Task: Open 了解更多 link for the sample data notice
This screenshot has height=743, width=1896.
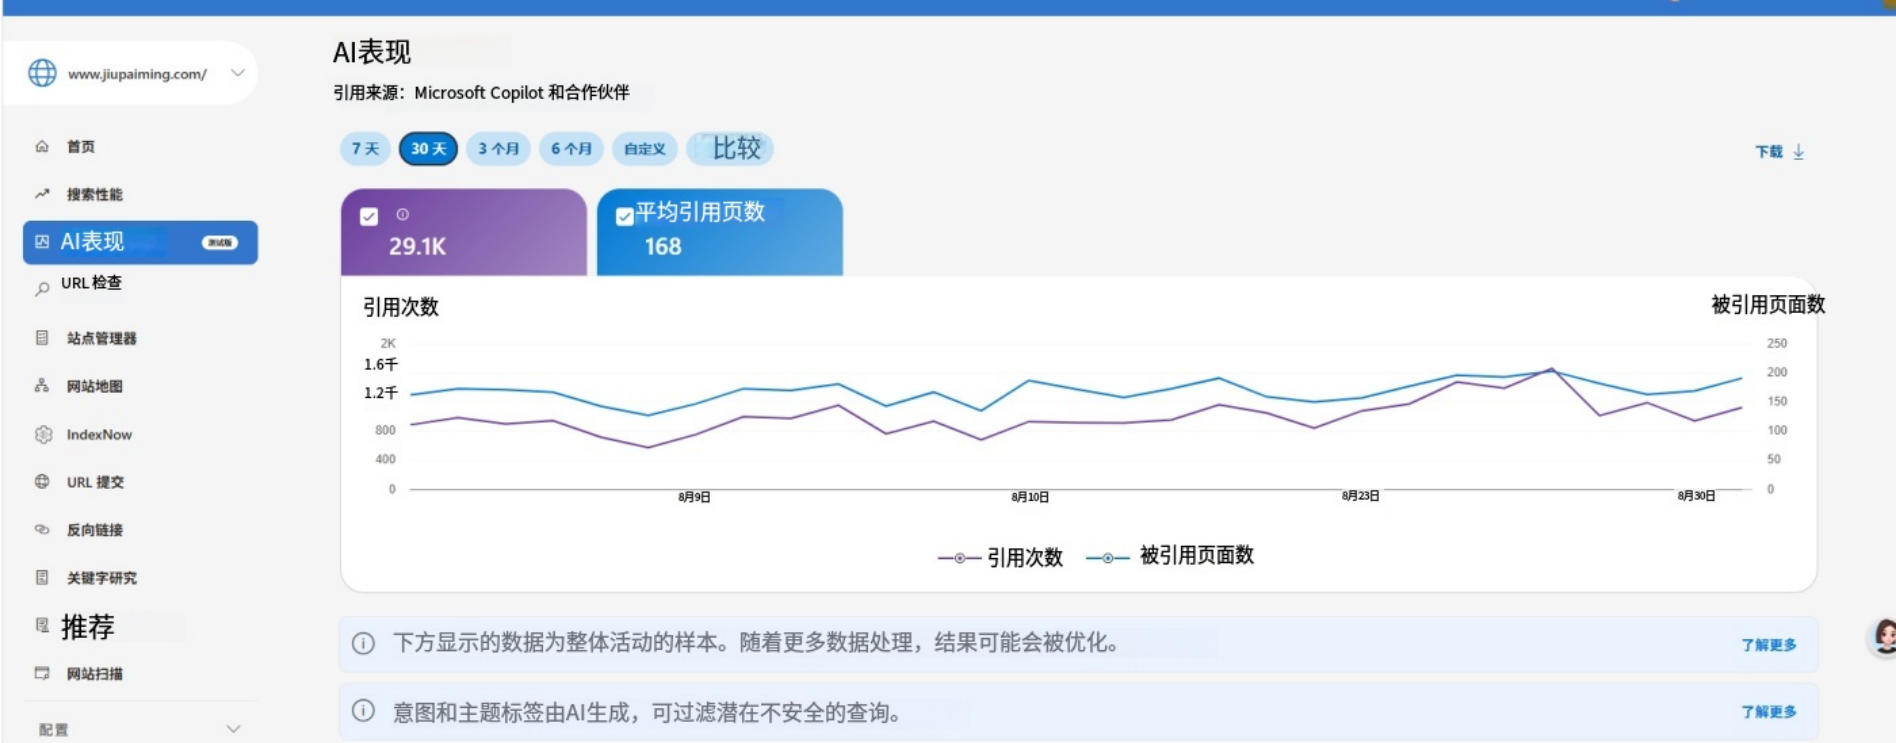Action: pos(1768,645)
